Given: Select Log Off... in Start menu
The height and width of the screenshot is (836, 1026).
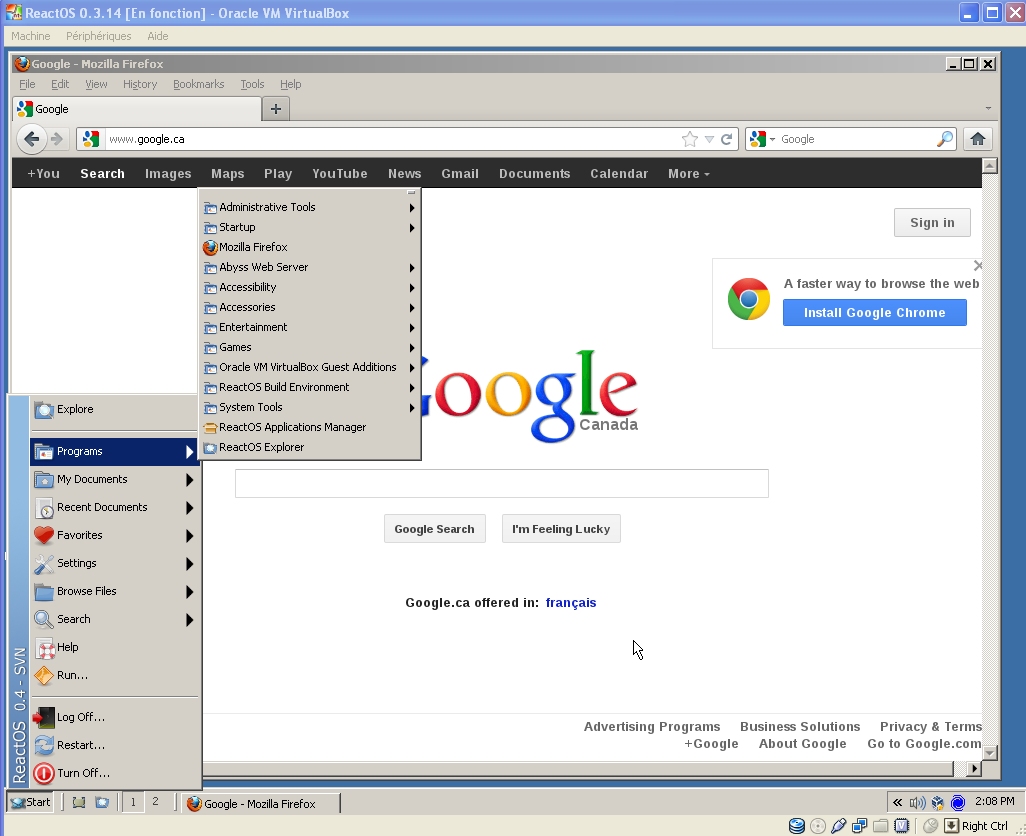Looking at the screenshot, I should [115, 717].
